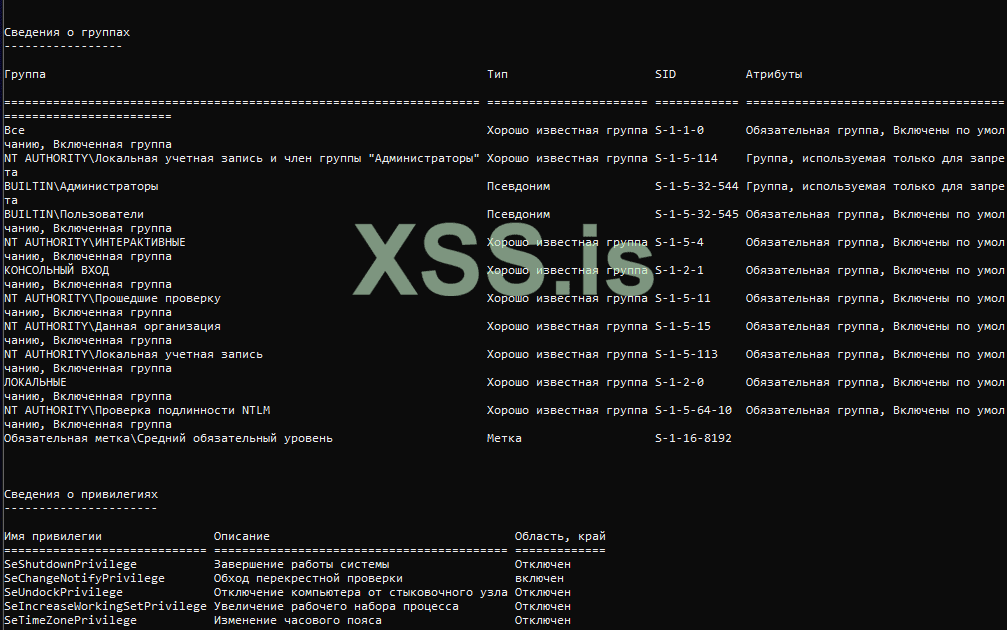Click description "Изменение часового пояса"
1007x630 pixels.
(298, 620)
